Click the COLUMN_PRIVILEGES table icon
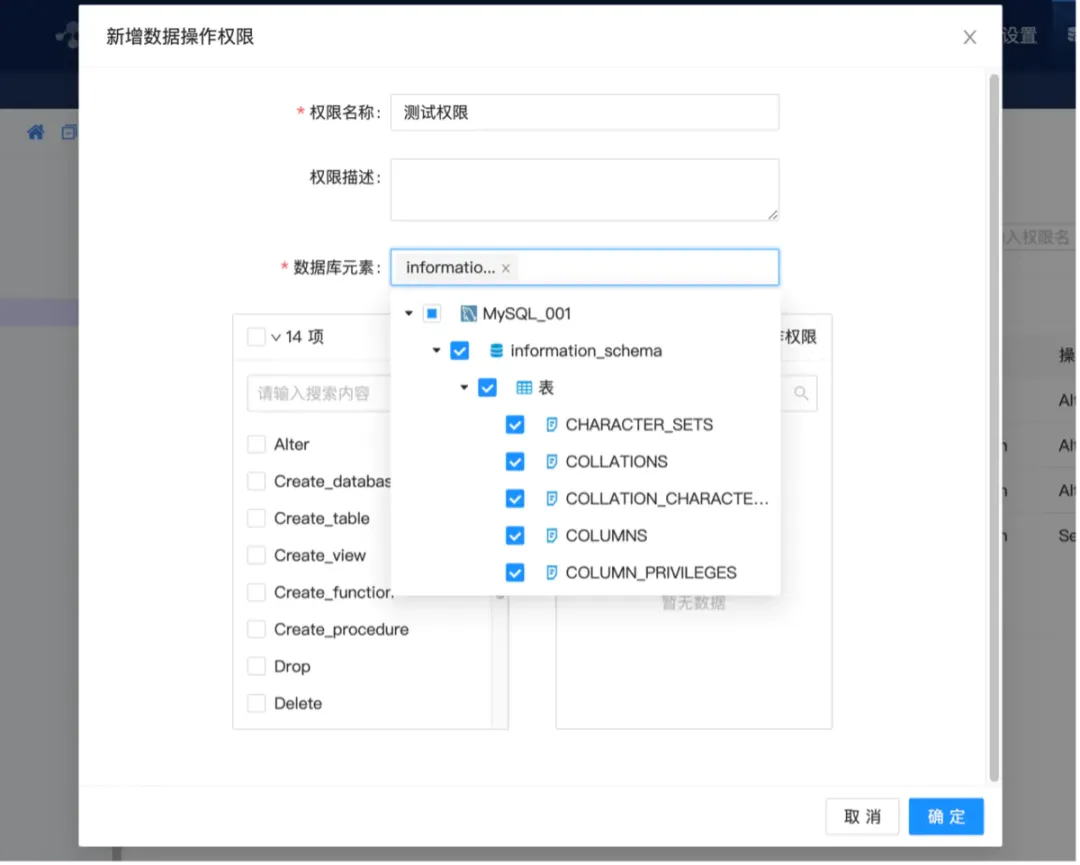Viewport: 1080px width, 865px height. (551, 572)
